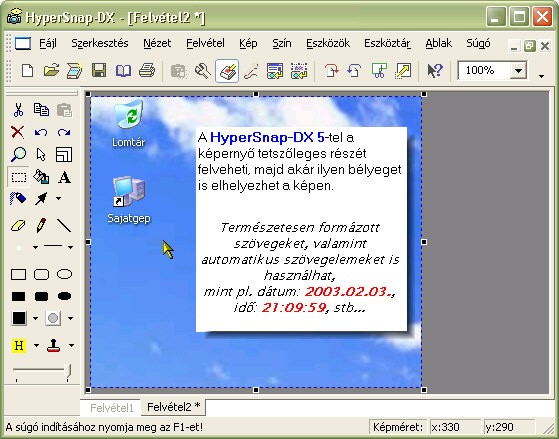Switch to the Felvétel2 tab

coord(173,407)
